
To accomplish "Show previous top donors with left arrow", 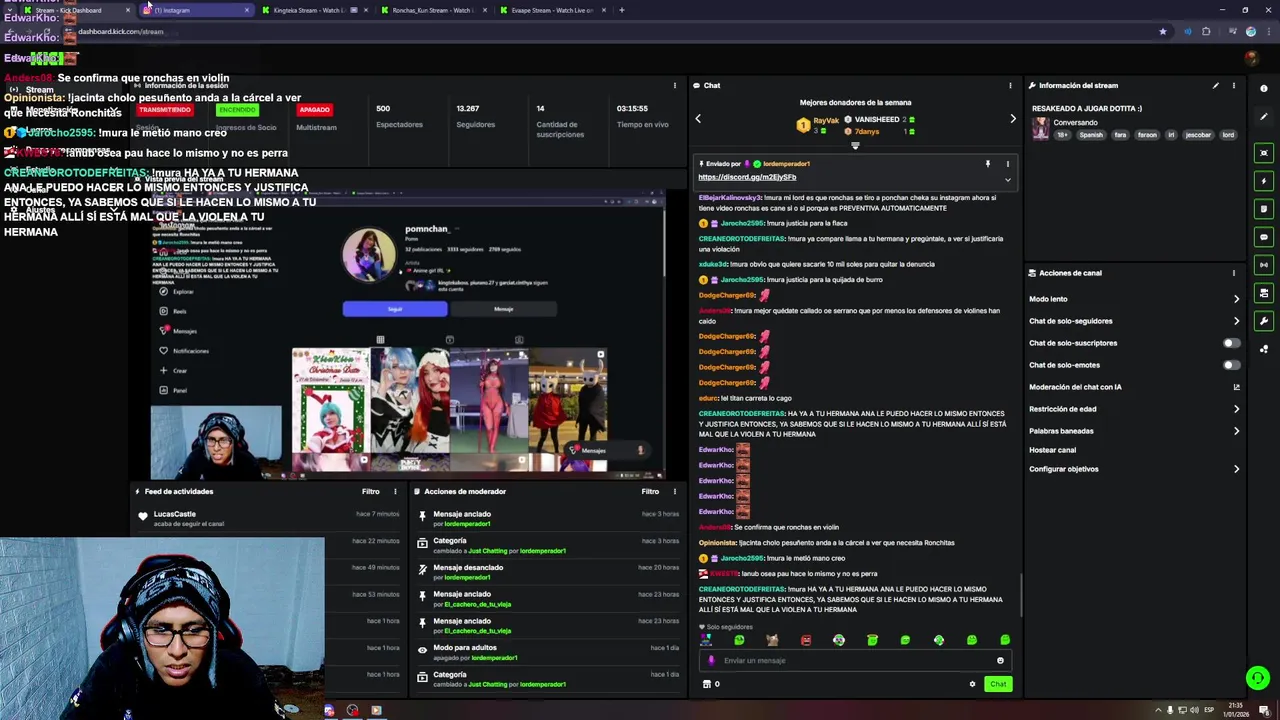I will pyautogui.click(x=698, y=119).
